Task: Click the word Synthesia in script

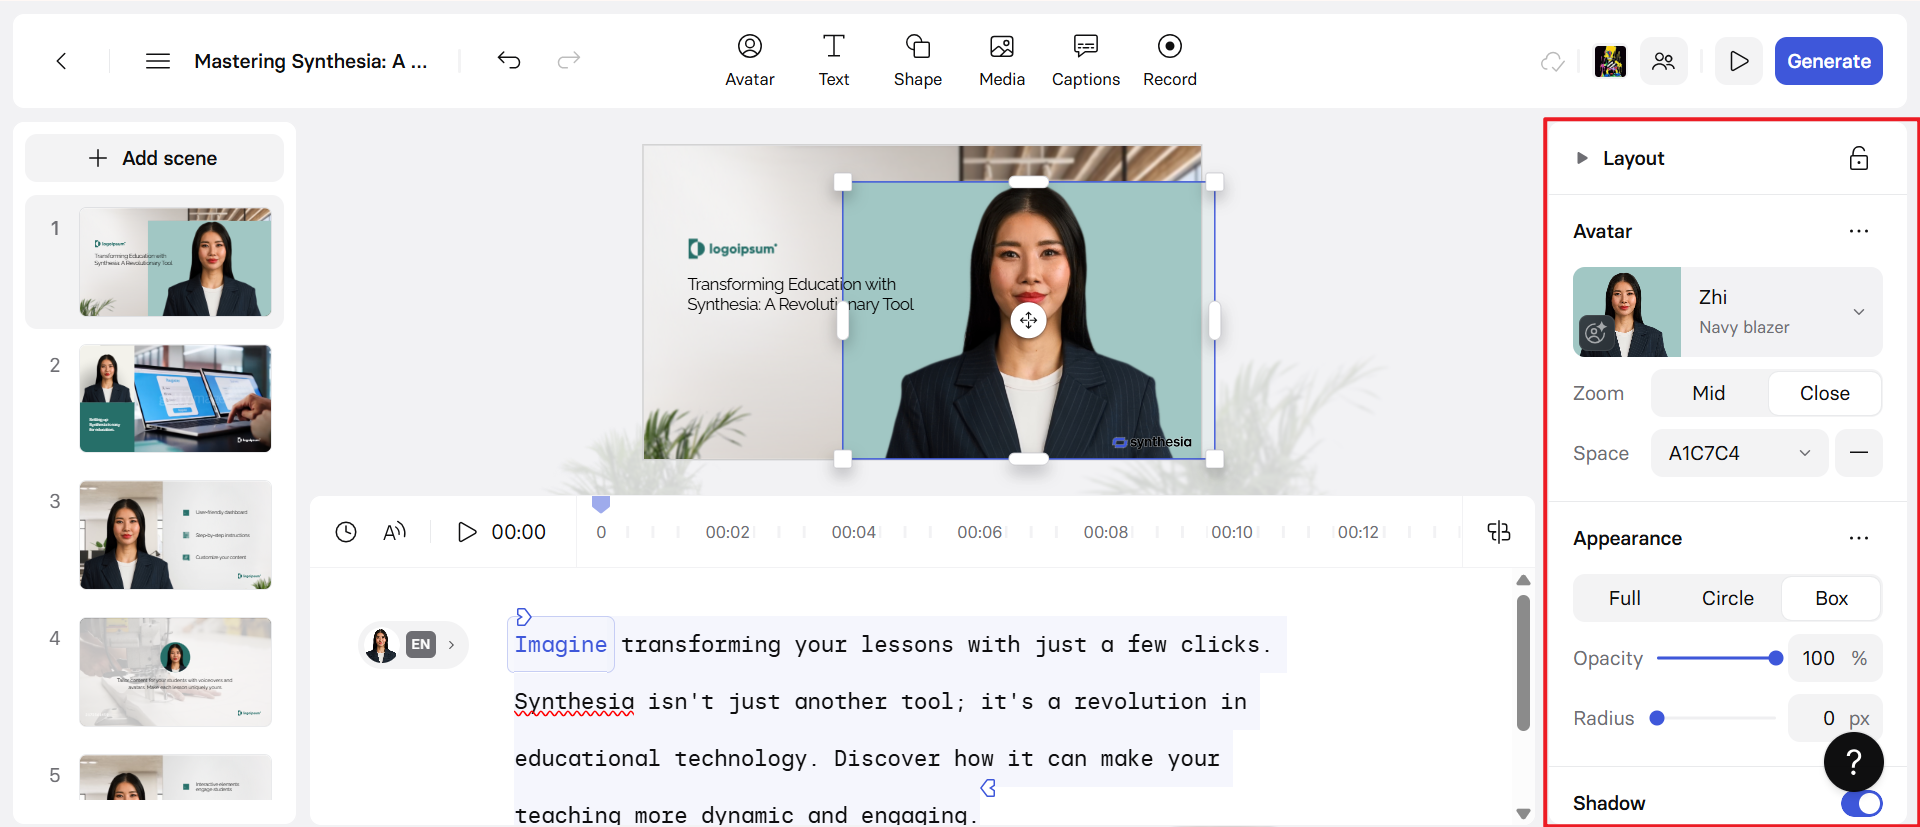Action: tap(574, 702)
